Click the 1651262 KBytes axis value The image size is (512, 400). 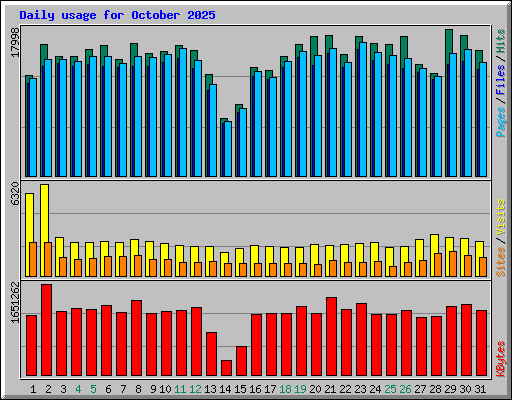click(15, 302)
